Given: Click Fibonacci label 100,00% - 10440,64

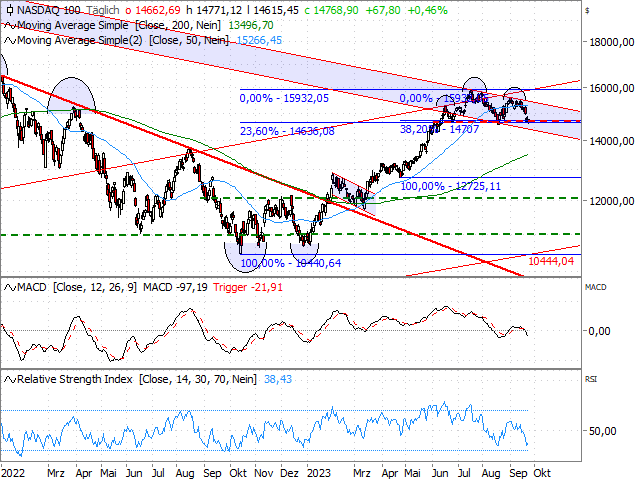Looking at the screenshot, I should 291,263.
